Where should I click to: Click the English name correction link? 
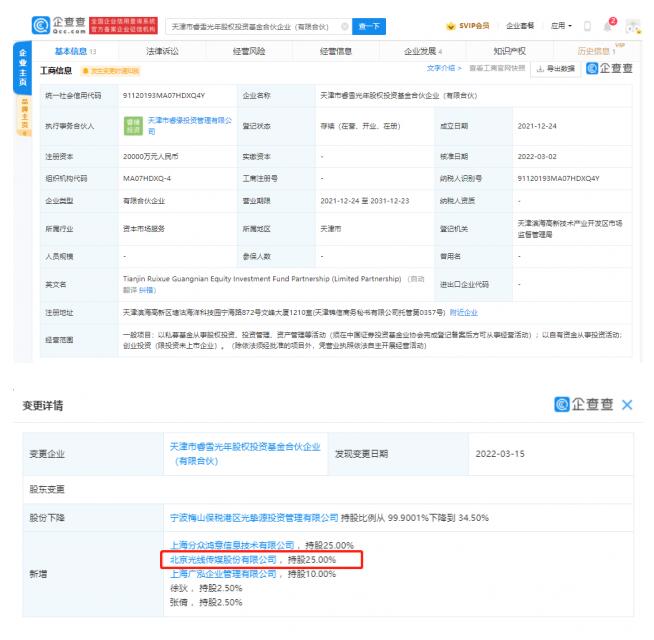147,290
